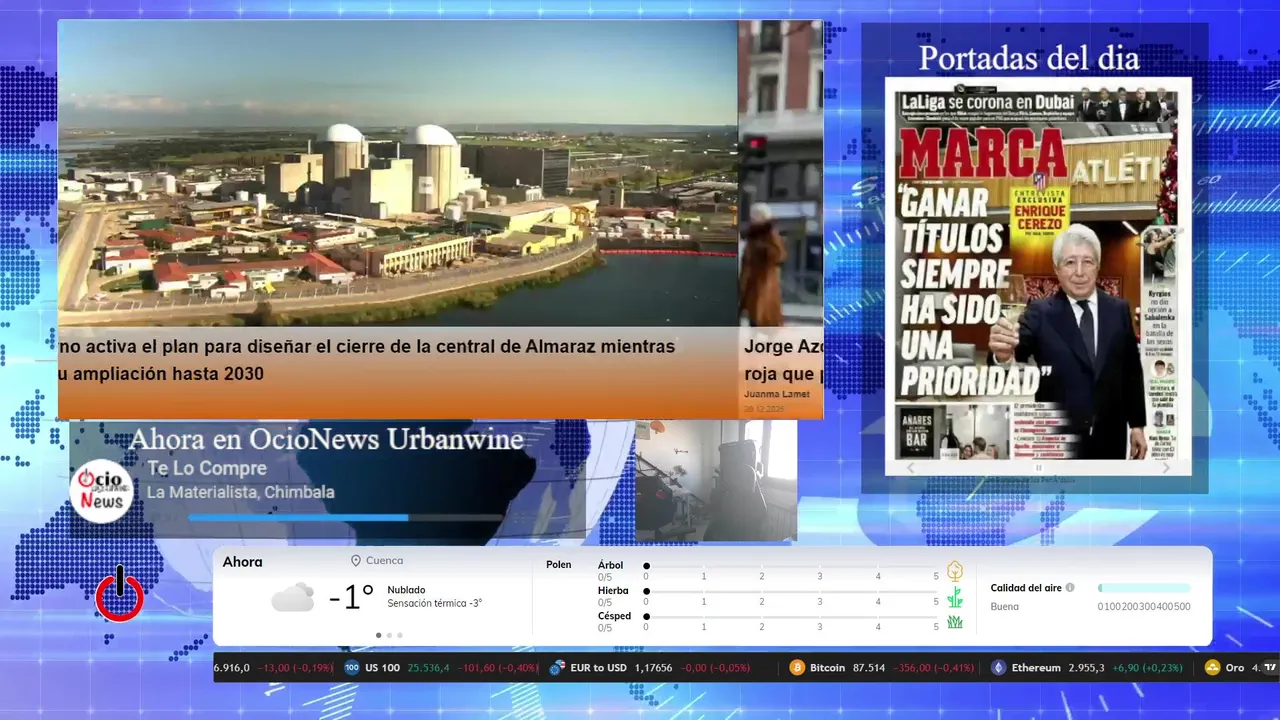Click the EUR to USD ticker label
This screenshot has width=1280, height=720.
click(x=598, y=668)
